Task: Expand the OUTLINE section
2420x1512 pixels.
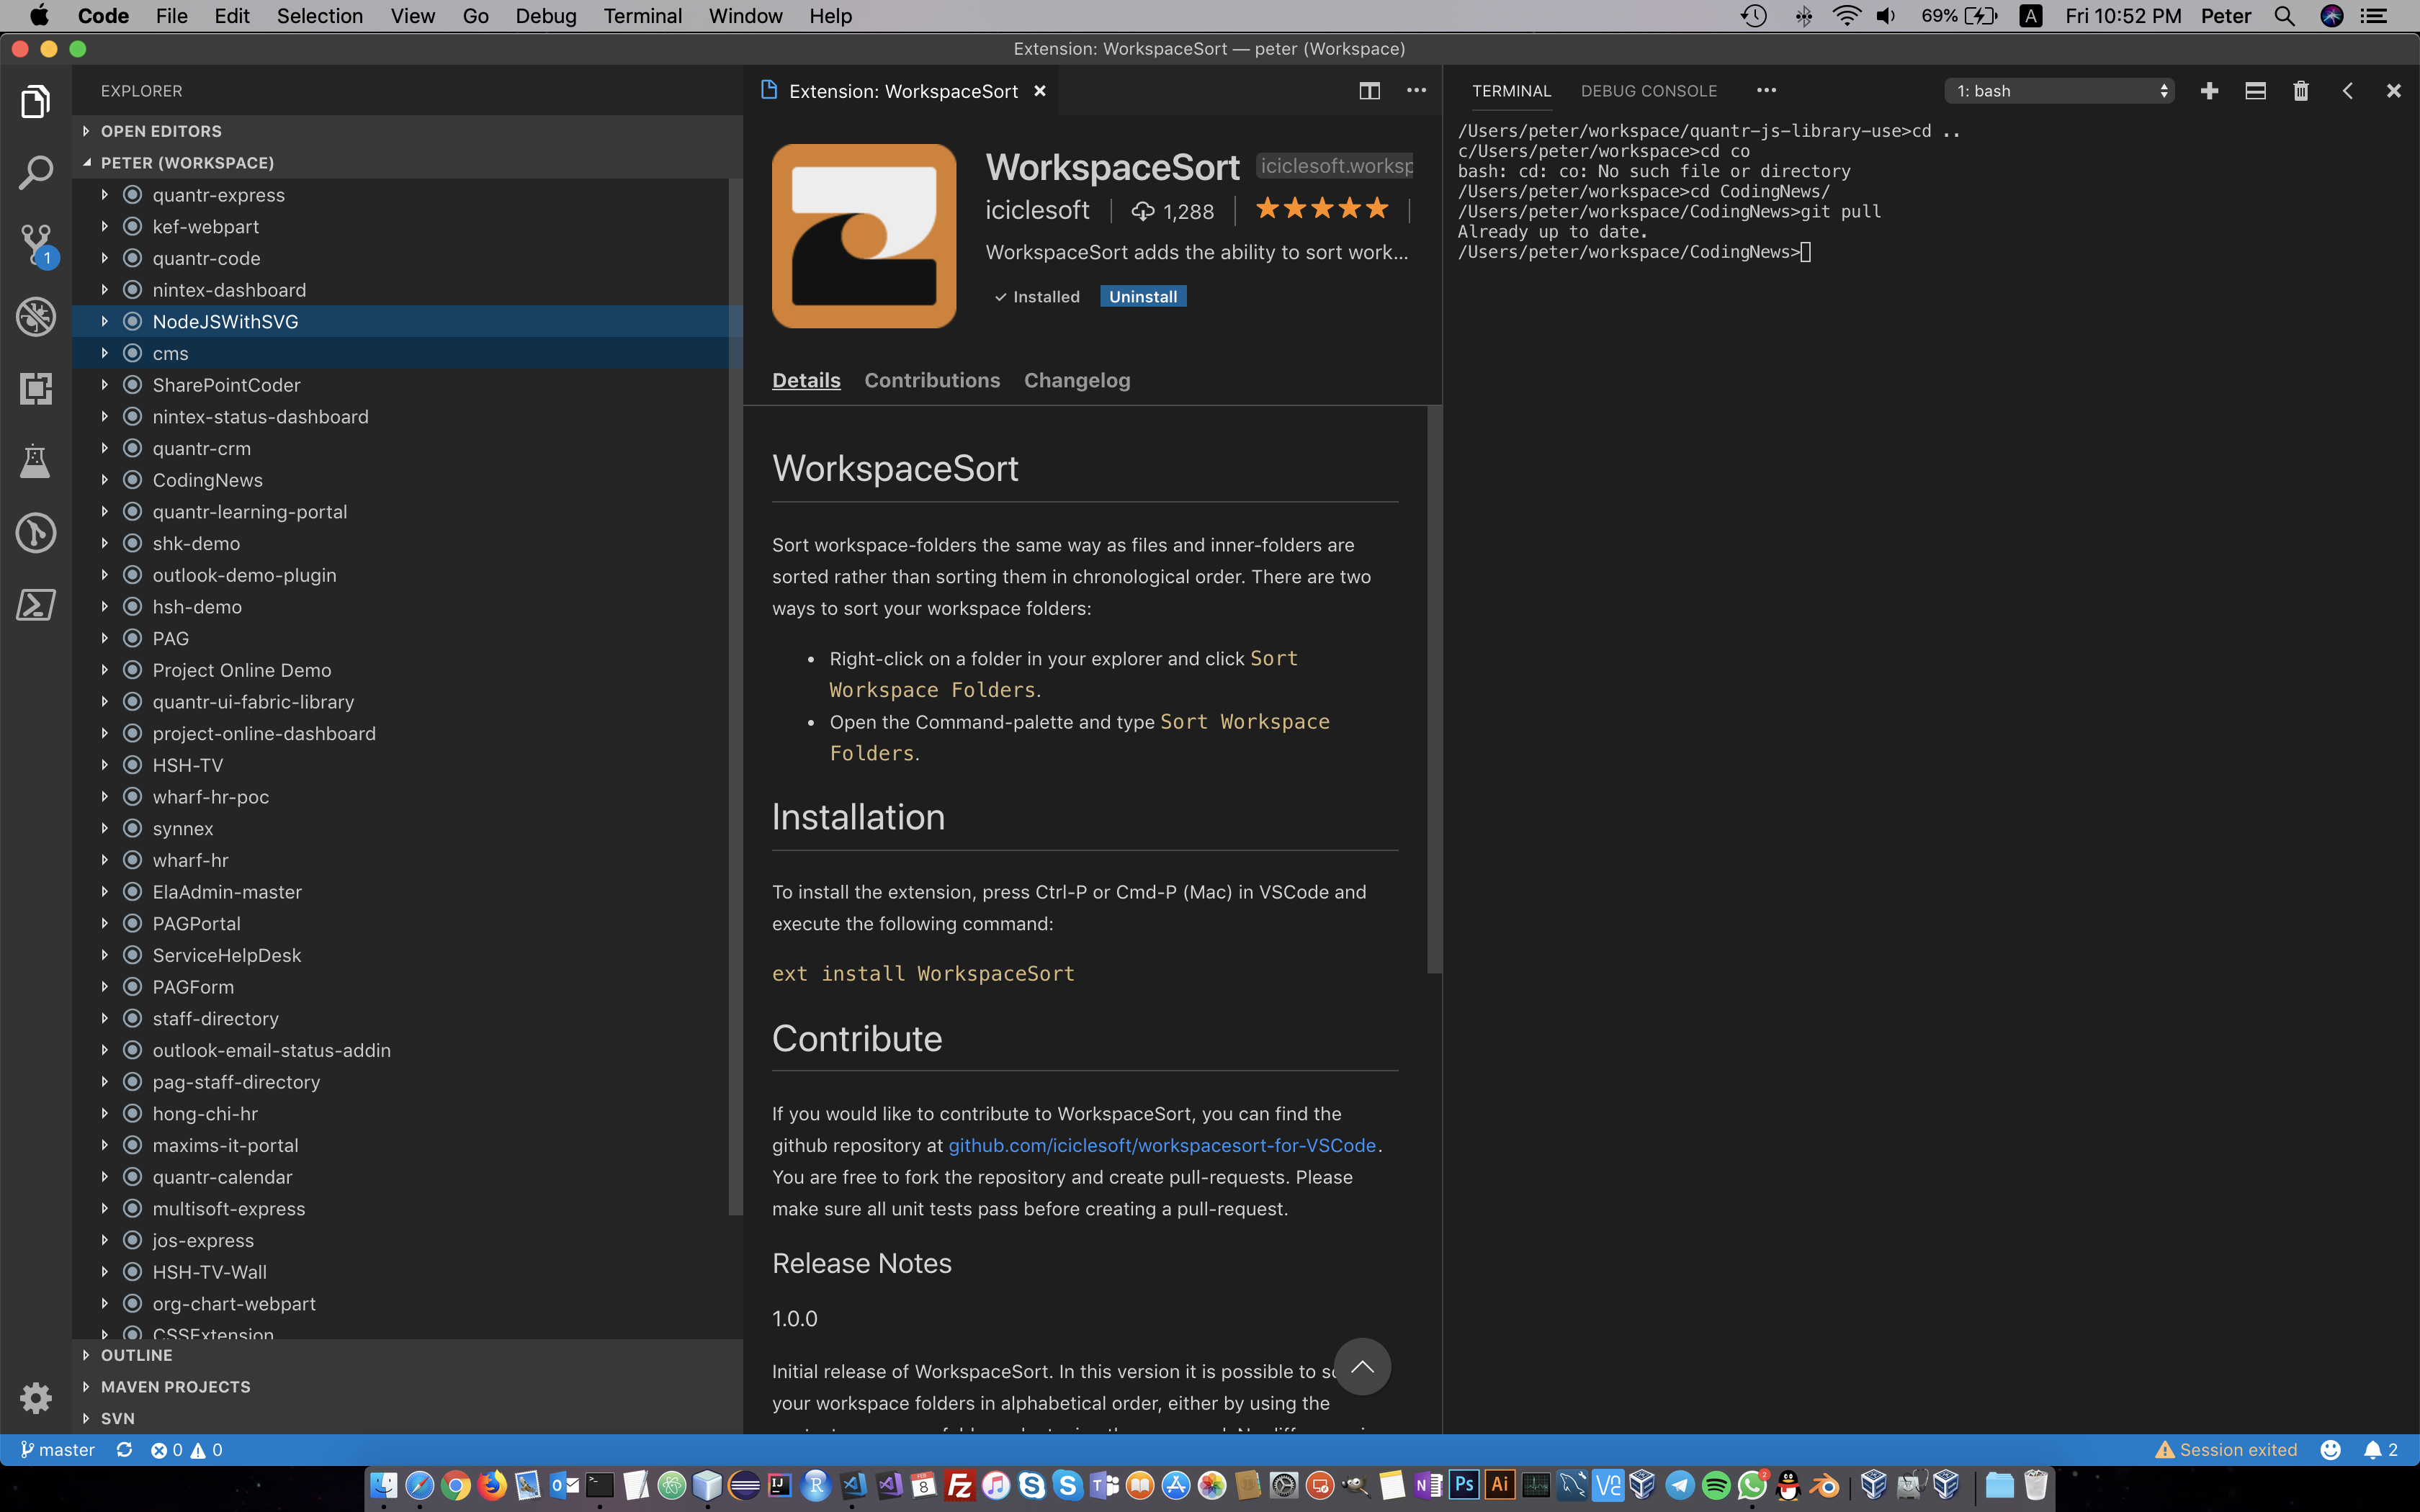Action: click(x=408, y=1355)
